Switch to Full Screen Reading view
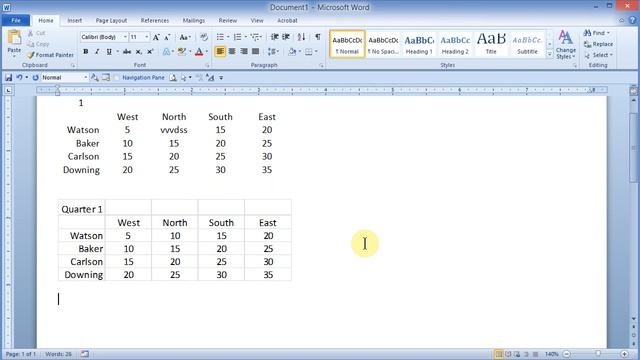 click(x=508, y=354)
